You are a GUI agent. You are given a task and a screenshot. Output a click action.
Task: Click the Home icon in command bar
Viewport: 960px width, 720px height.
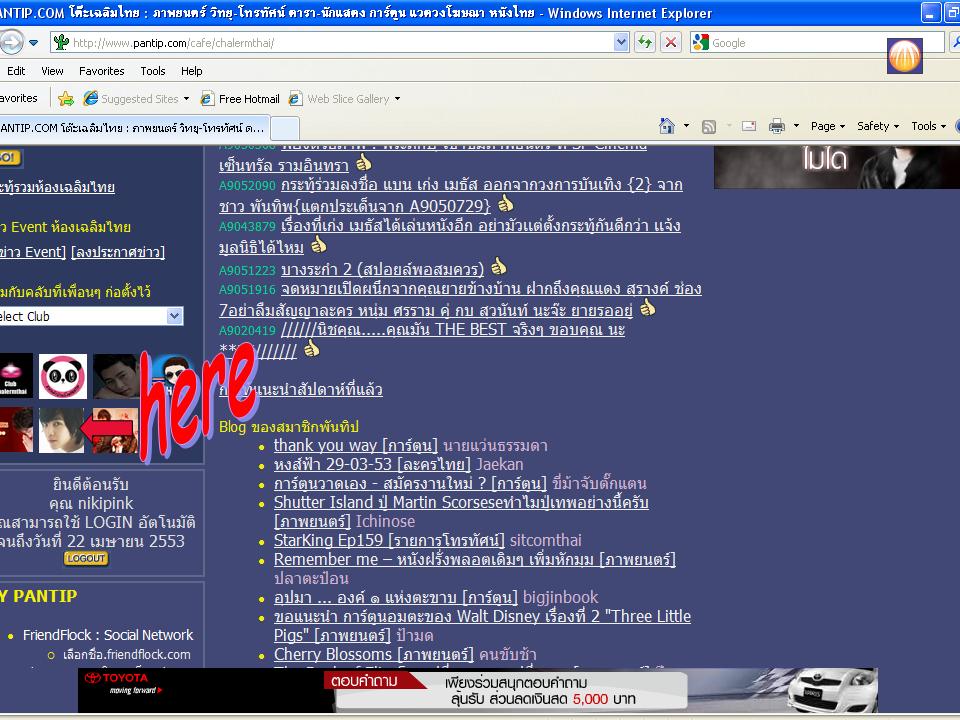pyautogui.click(x=667, y=126)
